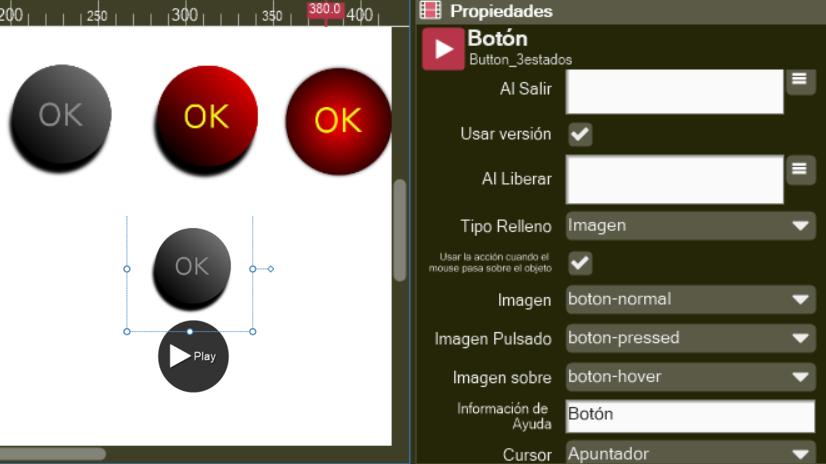Toggle the Usar versión checkbox

(580, 134)
